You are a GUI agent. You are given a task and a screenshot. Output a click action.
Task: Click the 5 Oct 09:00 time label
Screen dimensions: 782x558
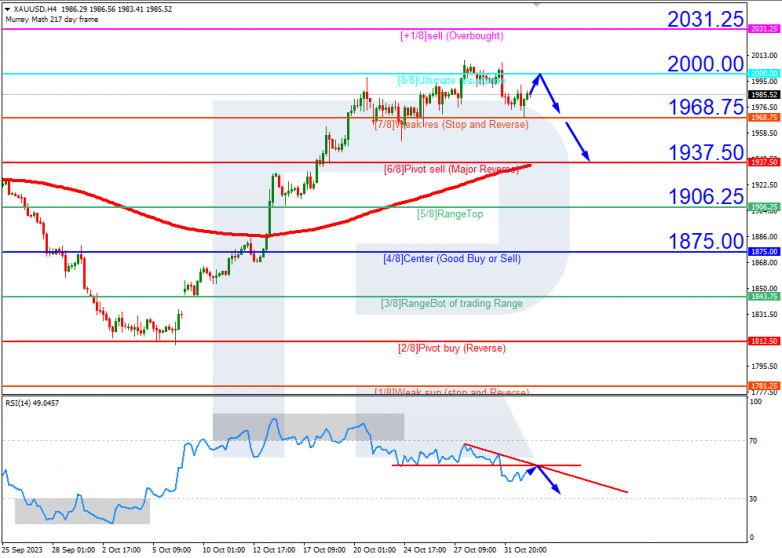point(172,550)
